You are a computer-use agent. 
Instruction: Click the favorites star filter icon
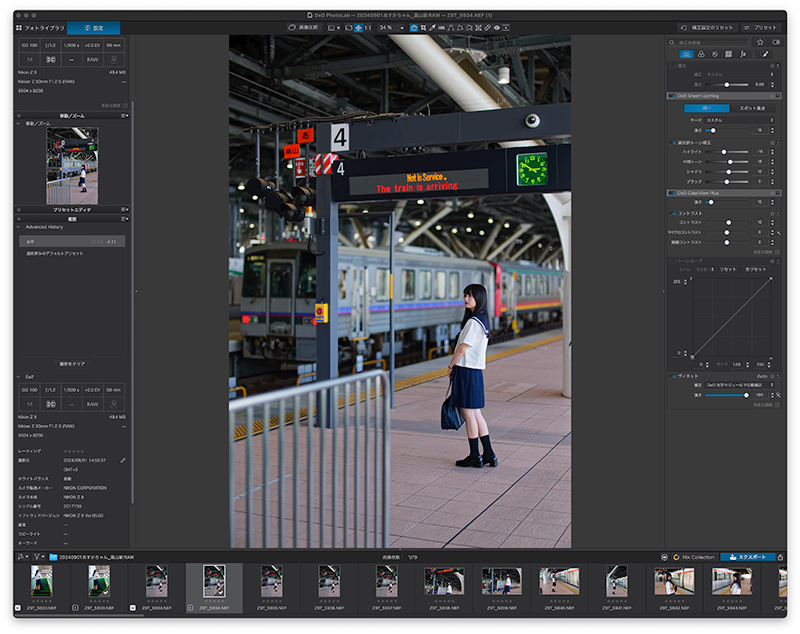pyautogui.click(x=760, y=42)
